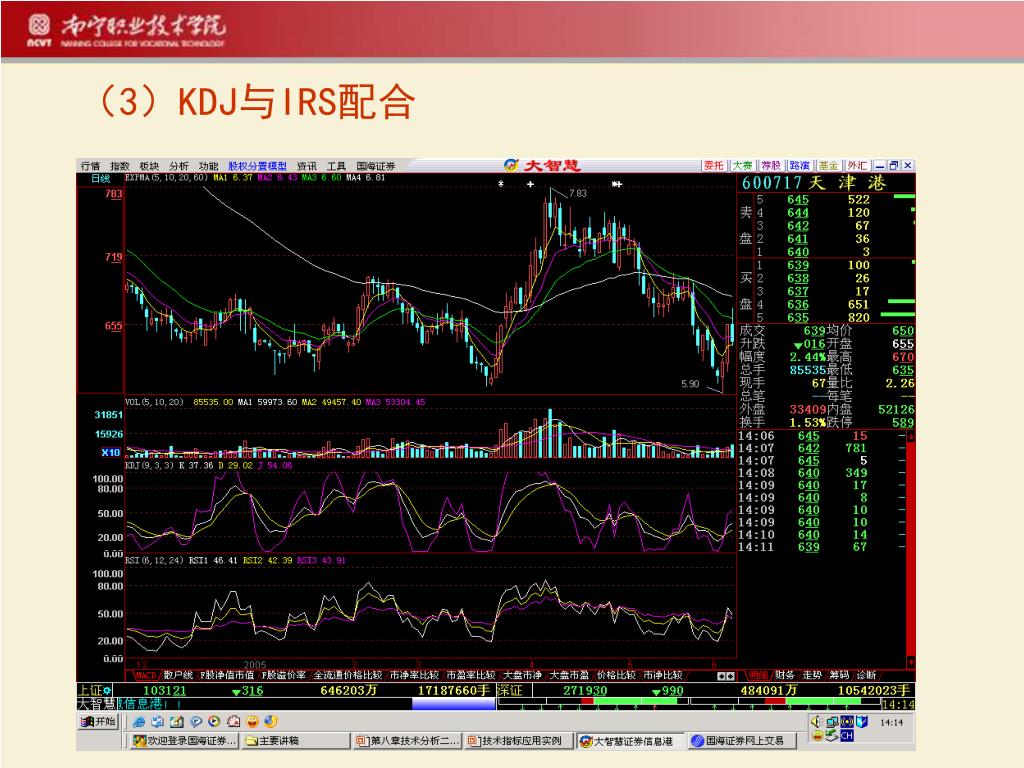1024x768 pixels.
Task: Open the 国海证券 menu
Action: pyautogui.click(x=376, y=166)
